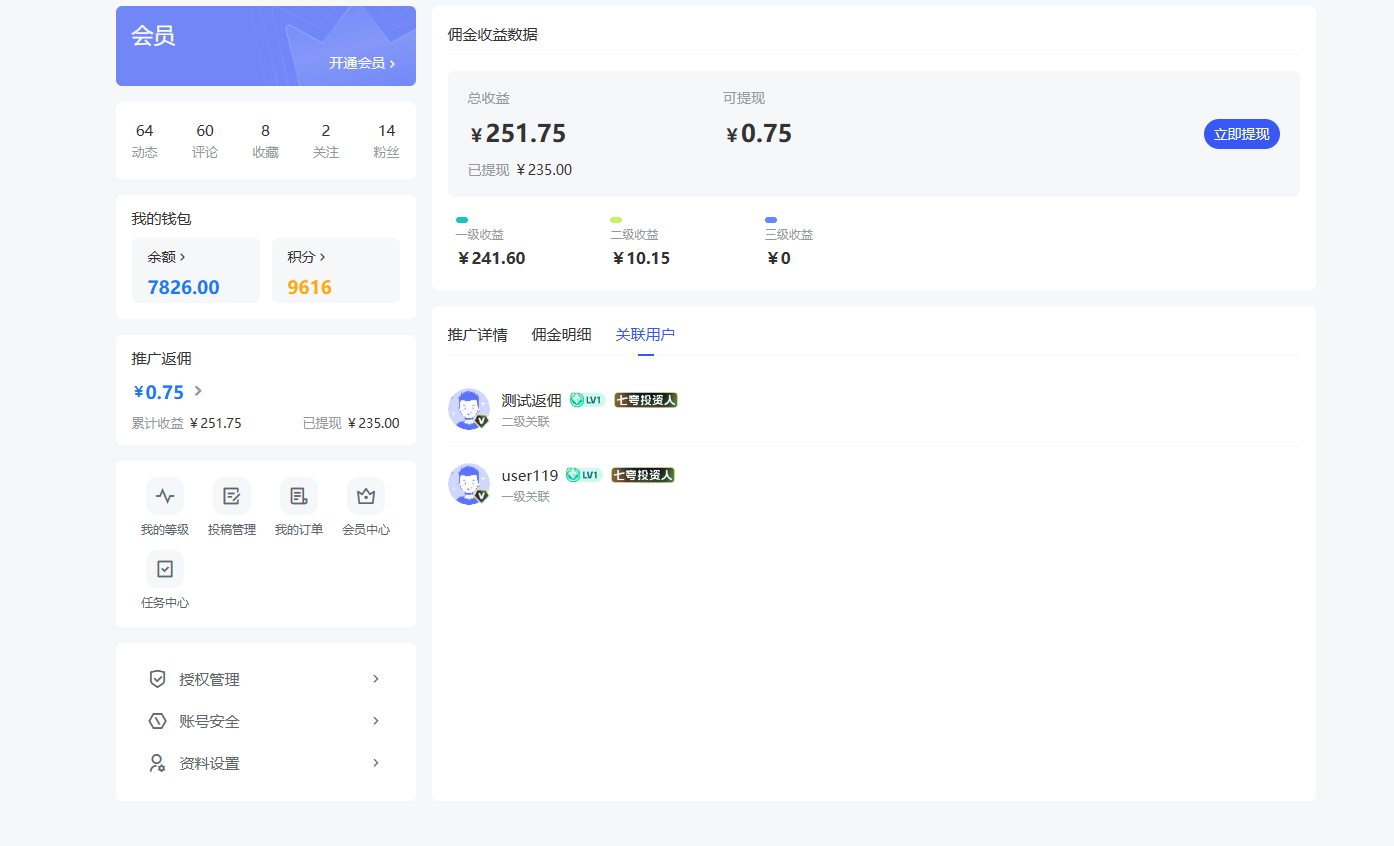Viewport: 1394px width, 846px height.
Task: Open 我的等级 level icon
Action: click(x=165, y=496)
